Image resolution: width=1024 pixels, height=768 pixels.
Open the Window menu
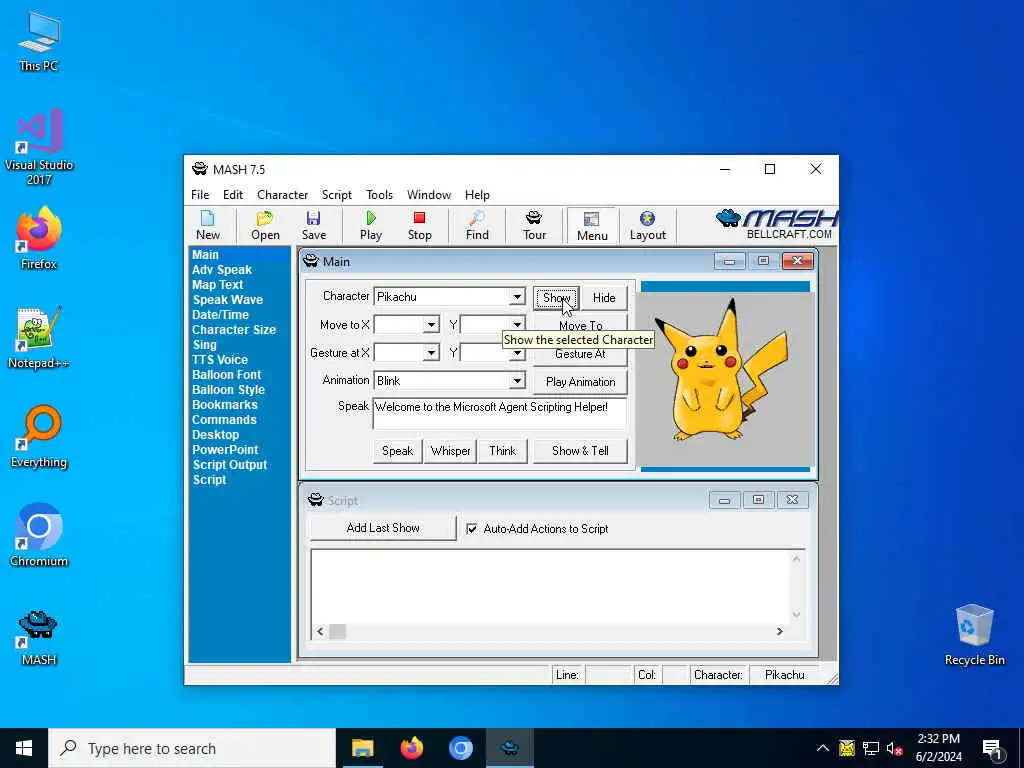[x=428, y=195]
